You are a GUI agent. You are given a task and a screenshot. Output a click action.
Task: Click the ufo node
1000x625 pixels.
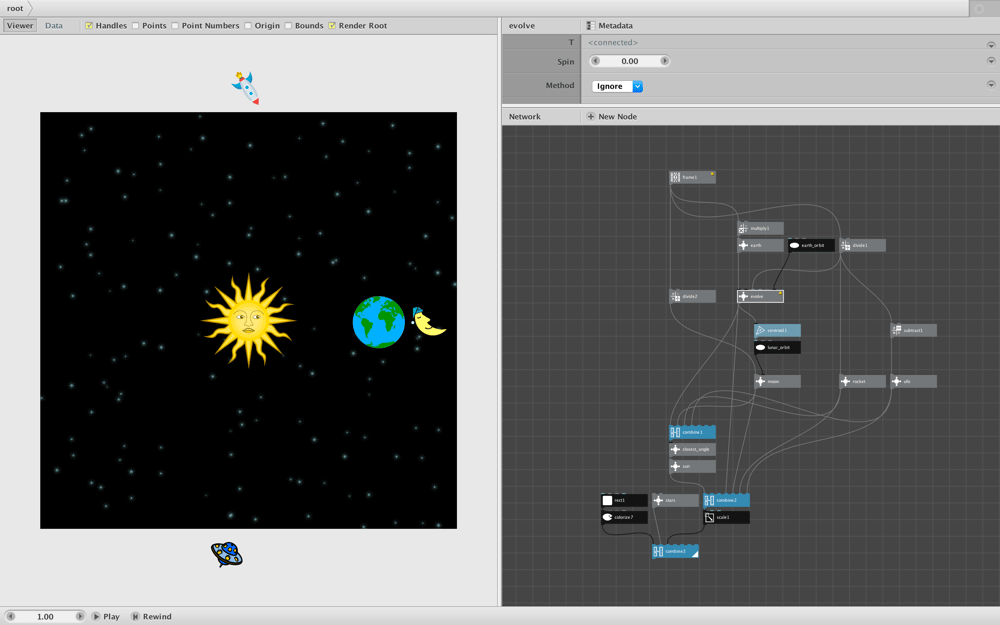coord(913,381)
